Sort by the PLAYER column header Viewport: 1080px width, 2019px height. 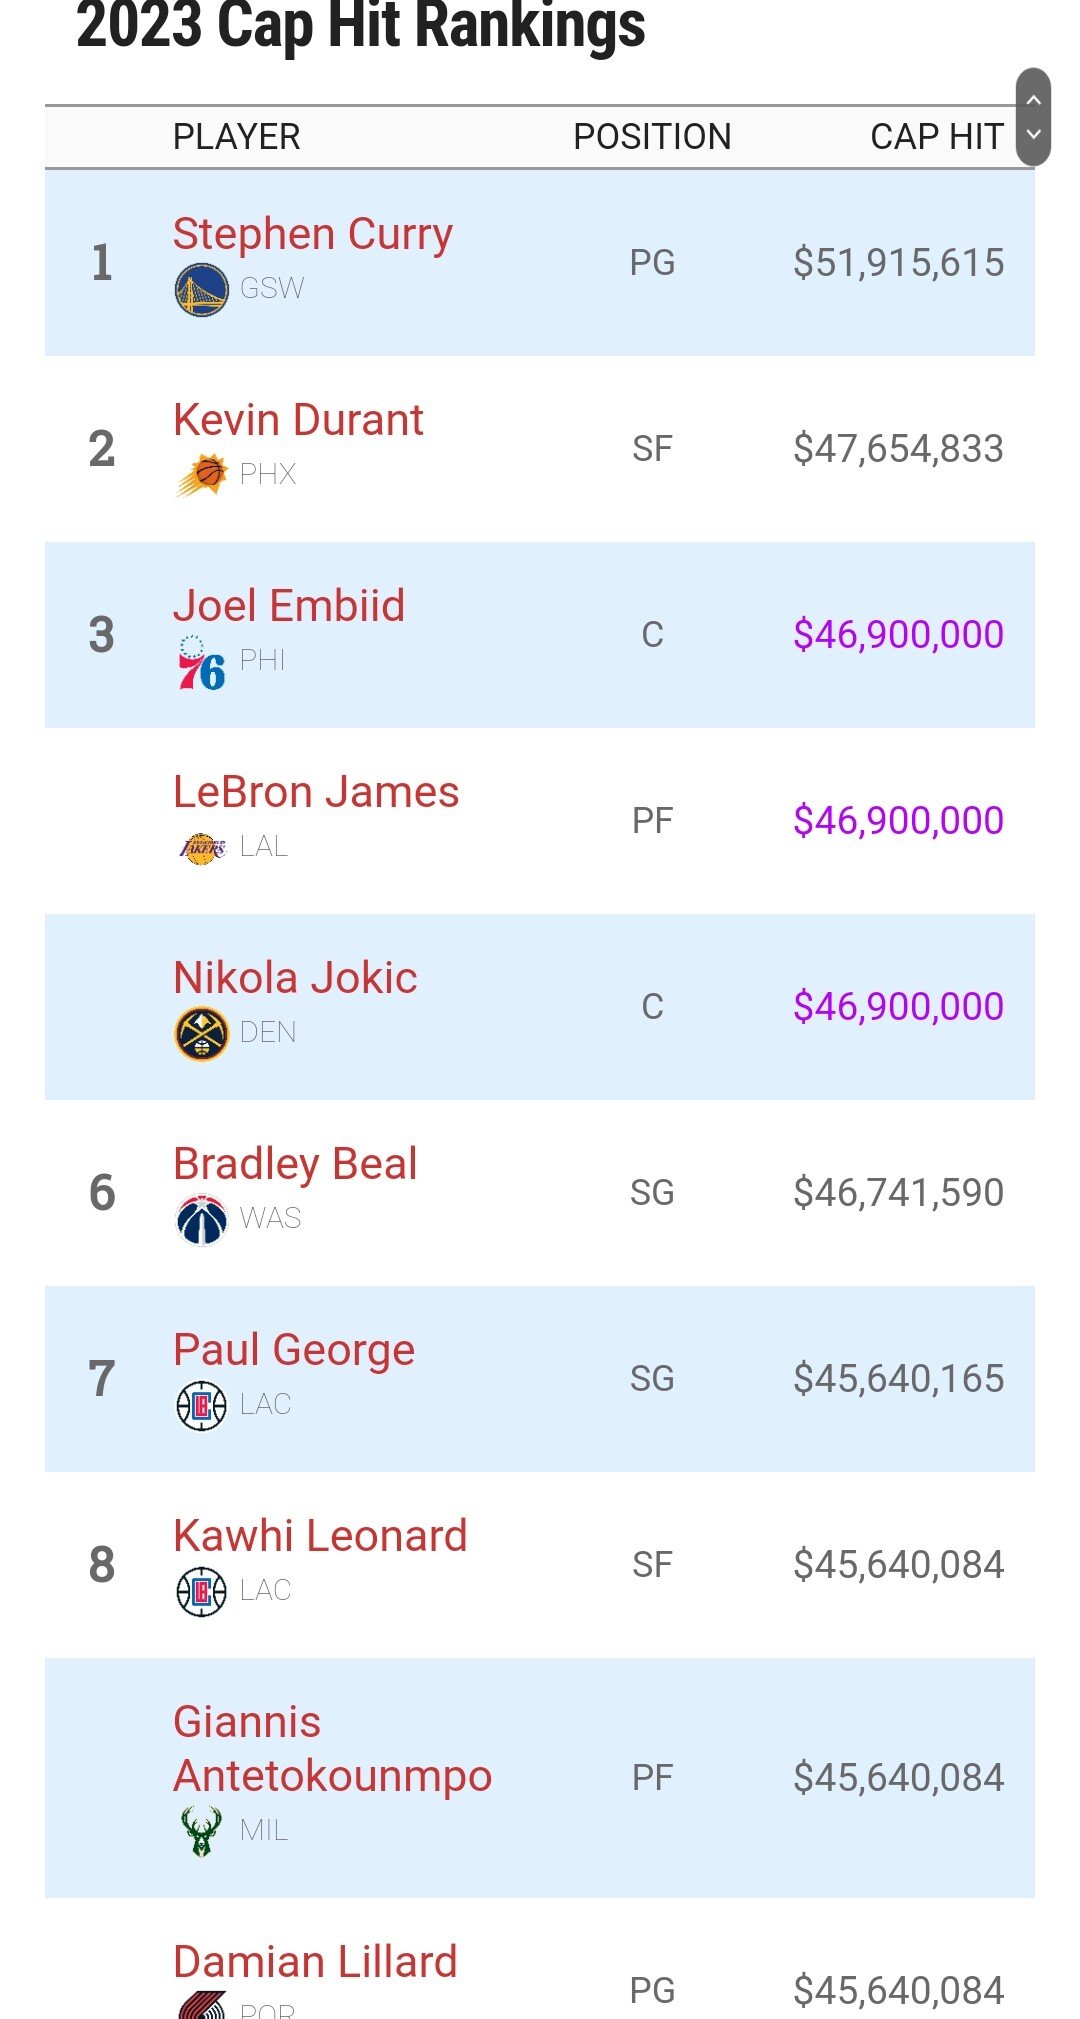point(237,137)
